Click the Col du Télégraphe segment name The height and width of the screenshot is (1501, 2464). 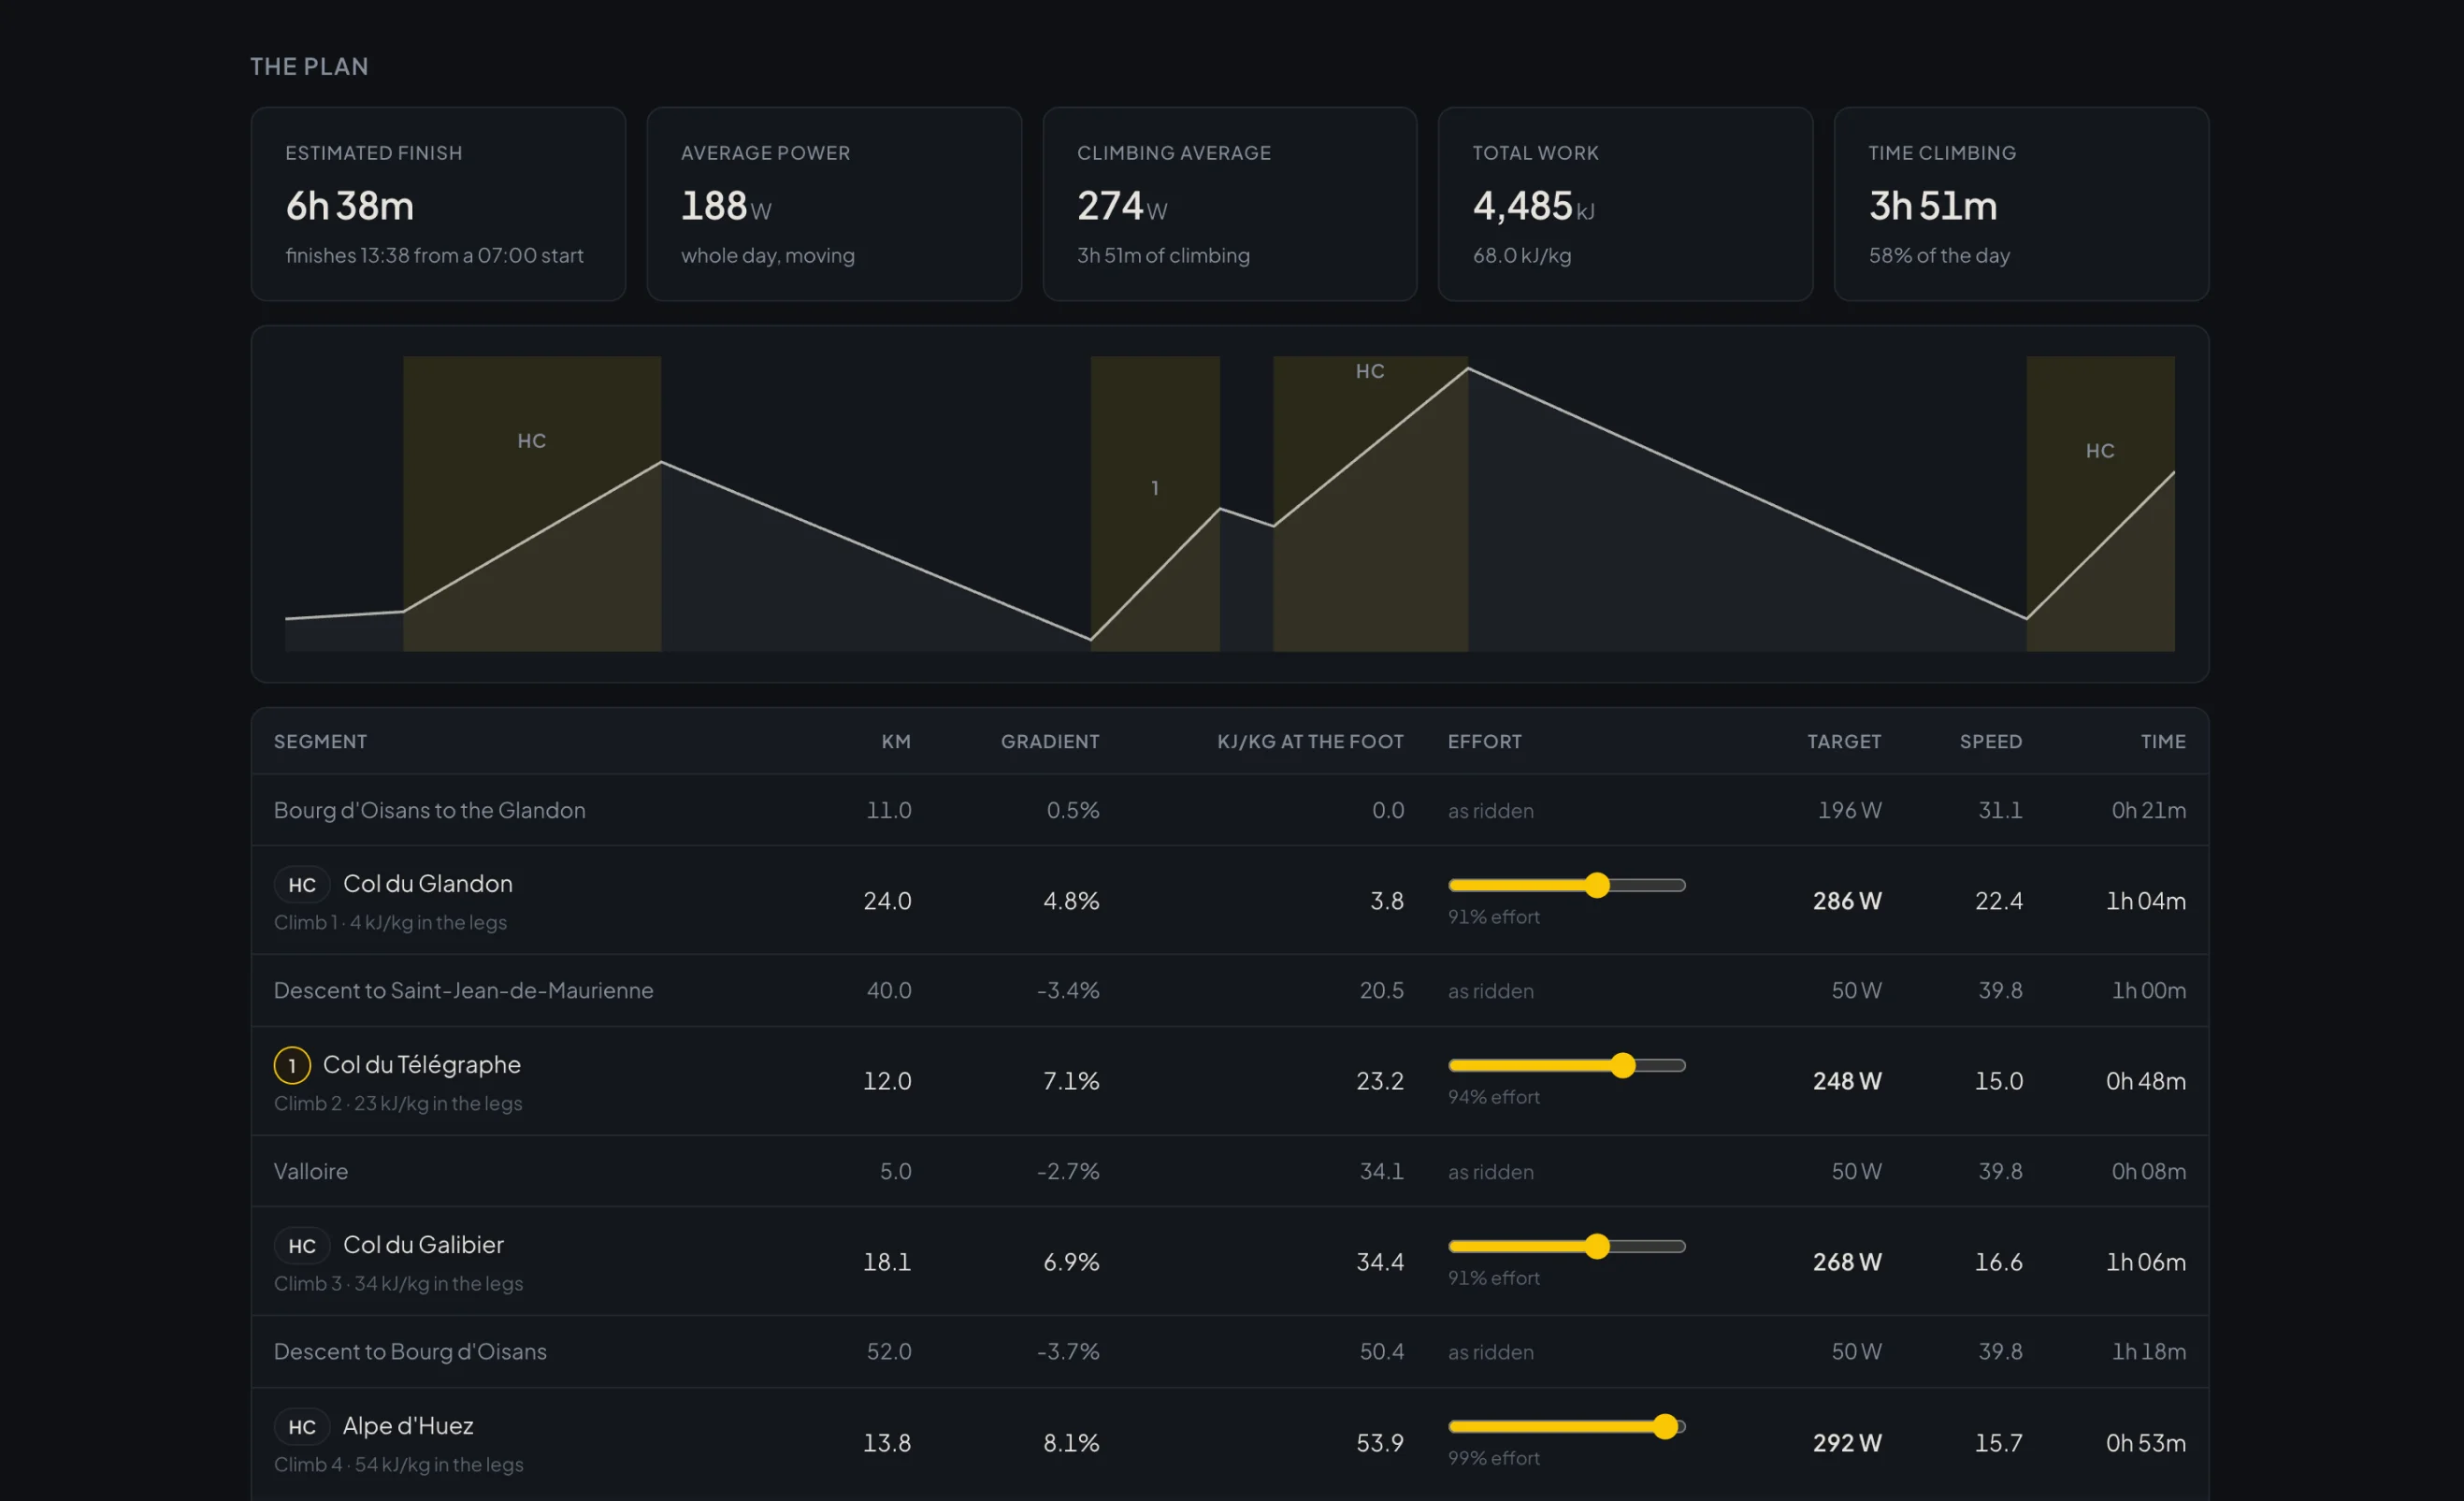coord(422,1065)
